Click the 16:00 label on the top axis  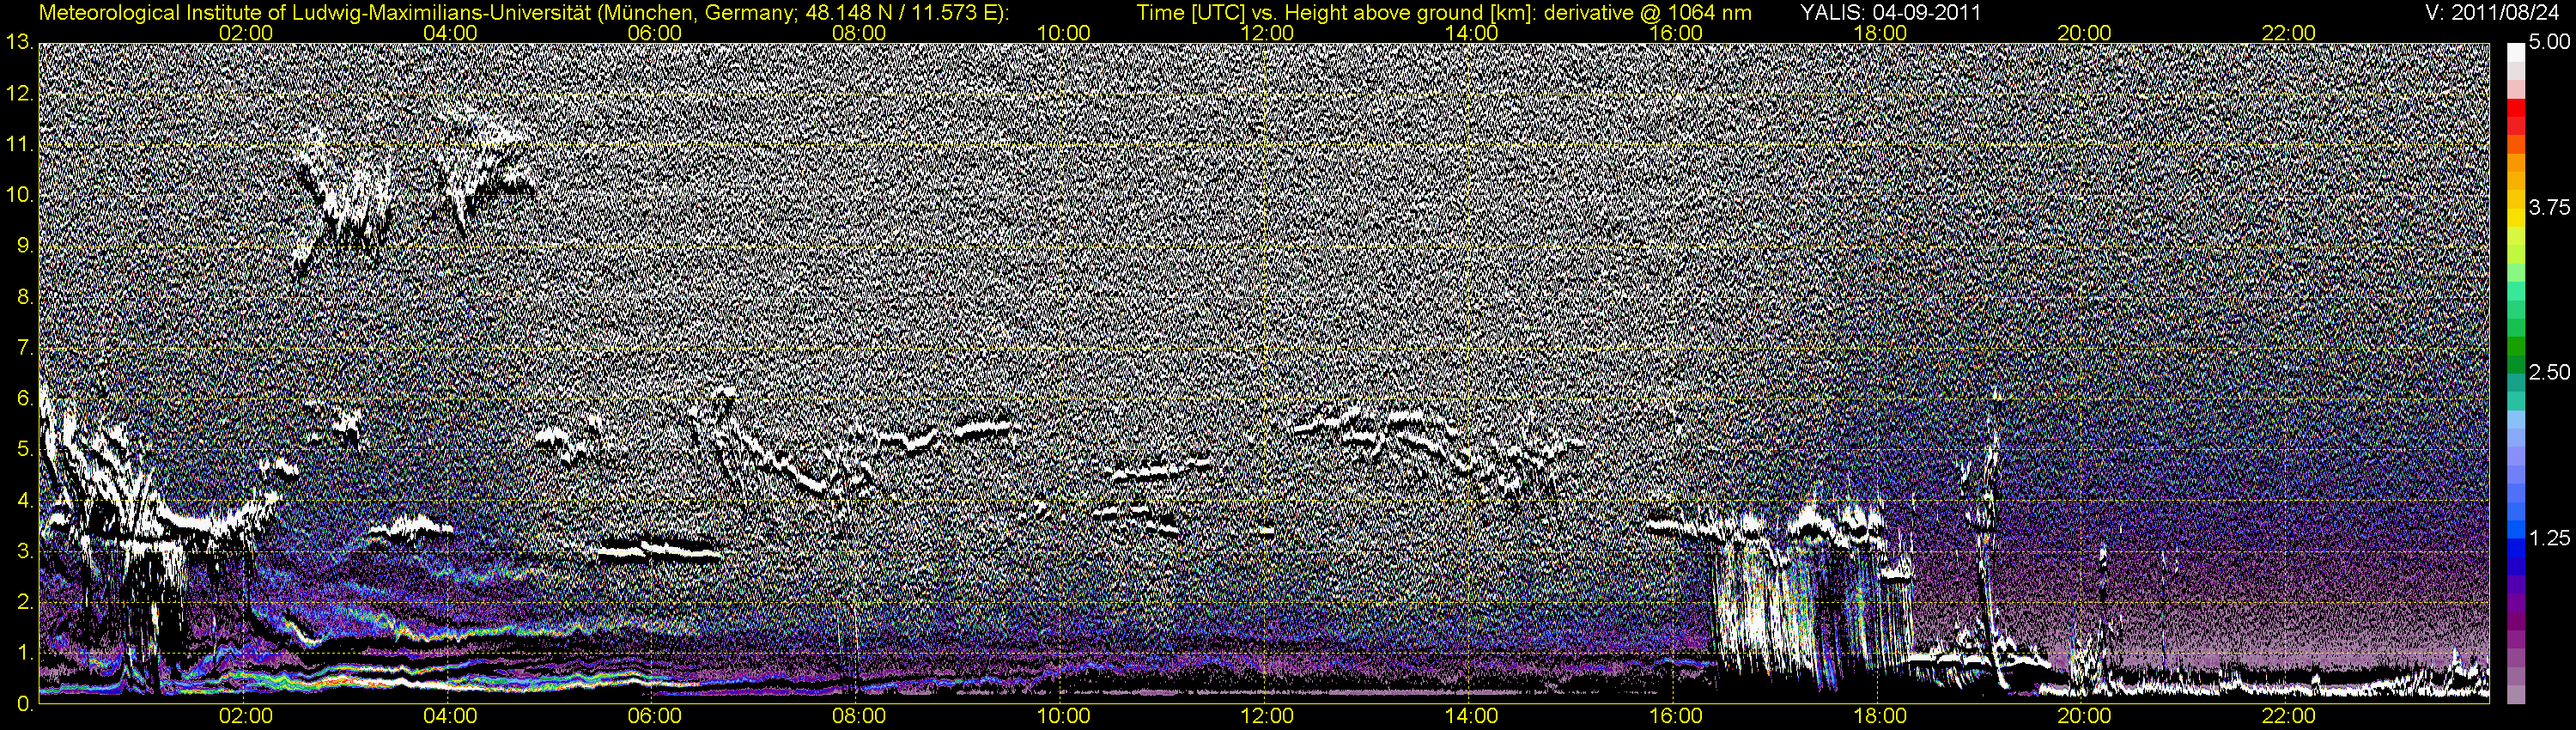[1676, 33]
